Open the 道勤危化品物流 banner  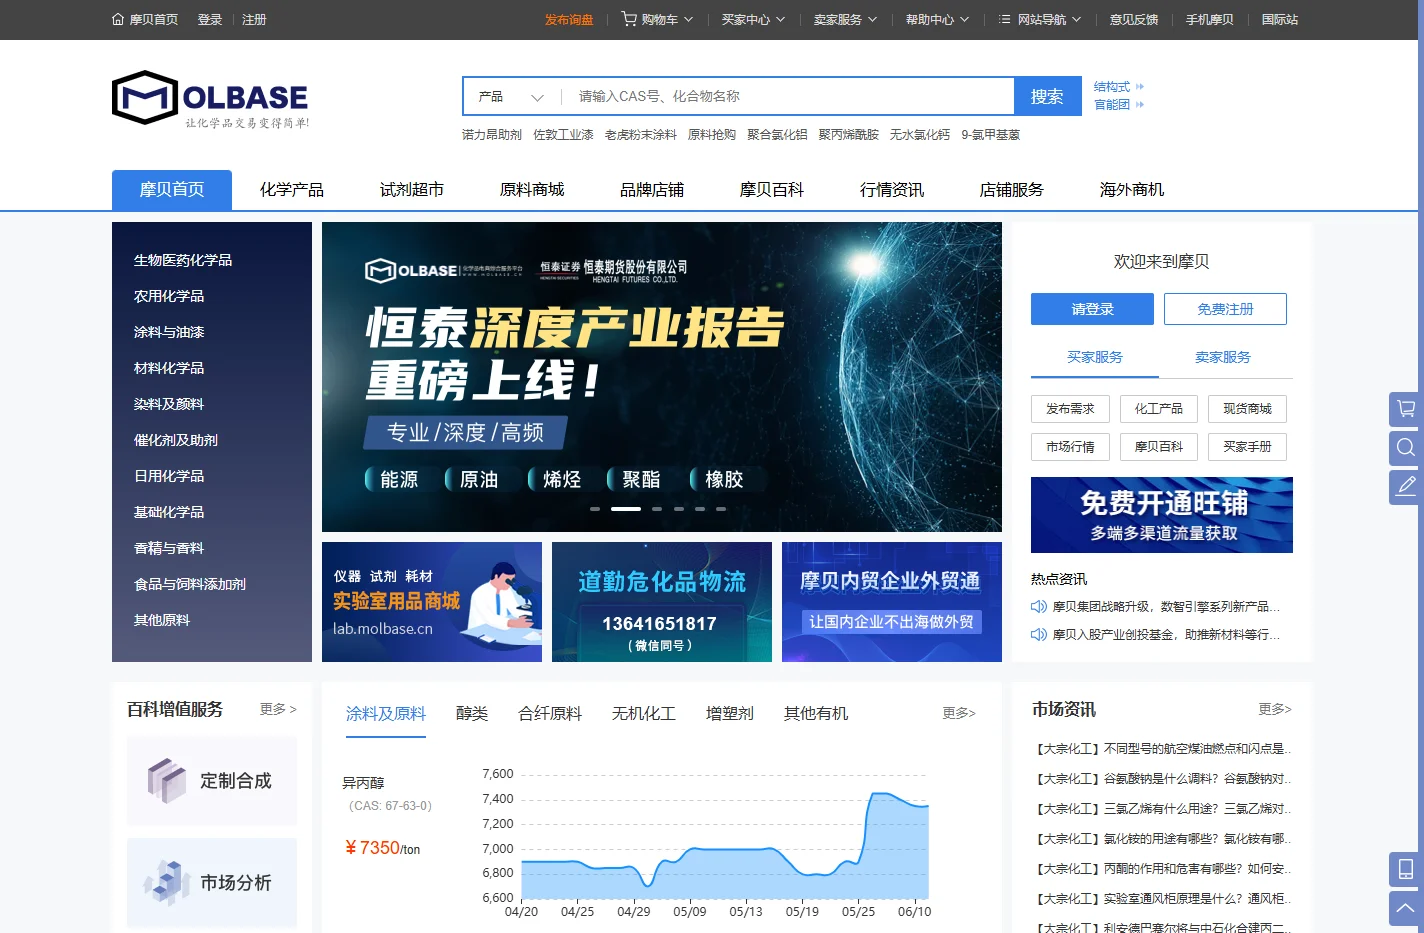pos(662,602)
